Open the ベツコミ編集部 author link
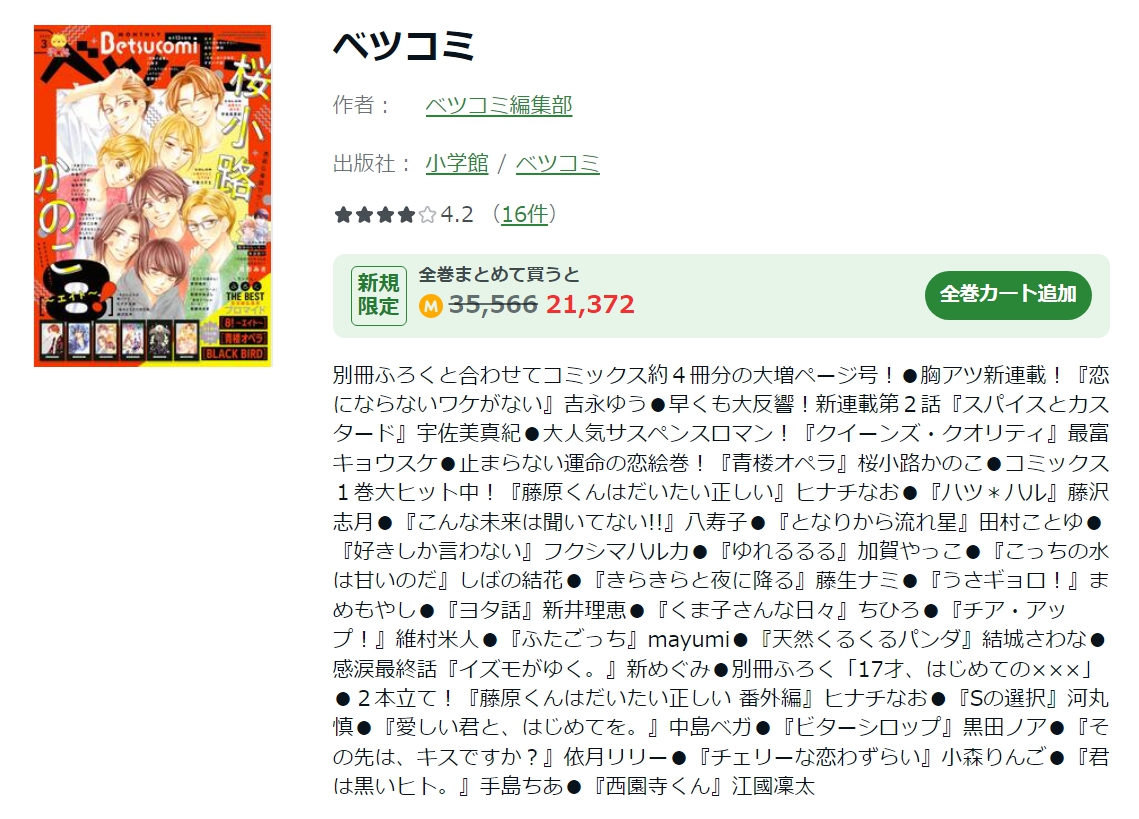This screenshot has width=1139, height=819. coord(498,105)
